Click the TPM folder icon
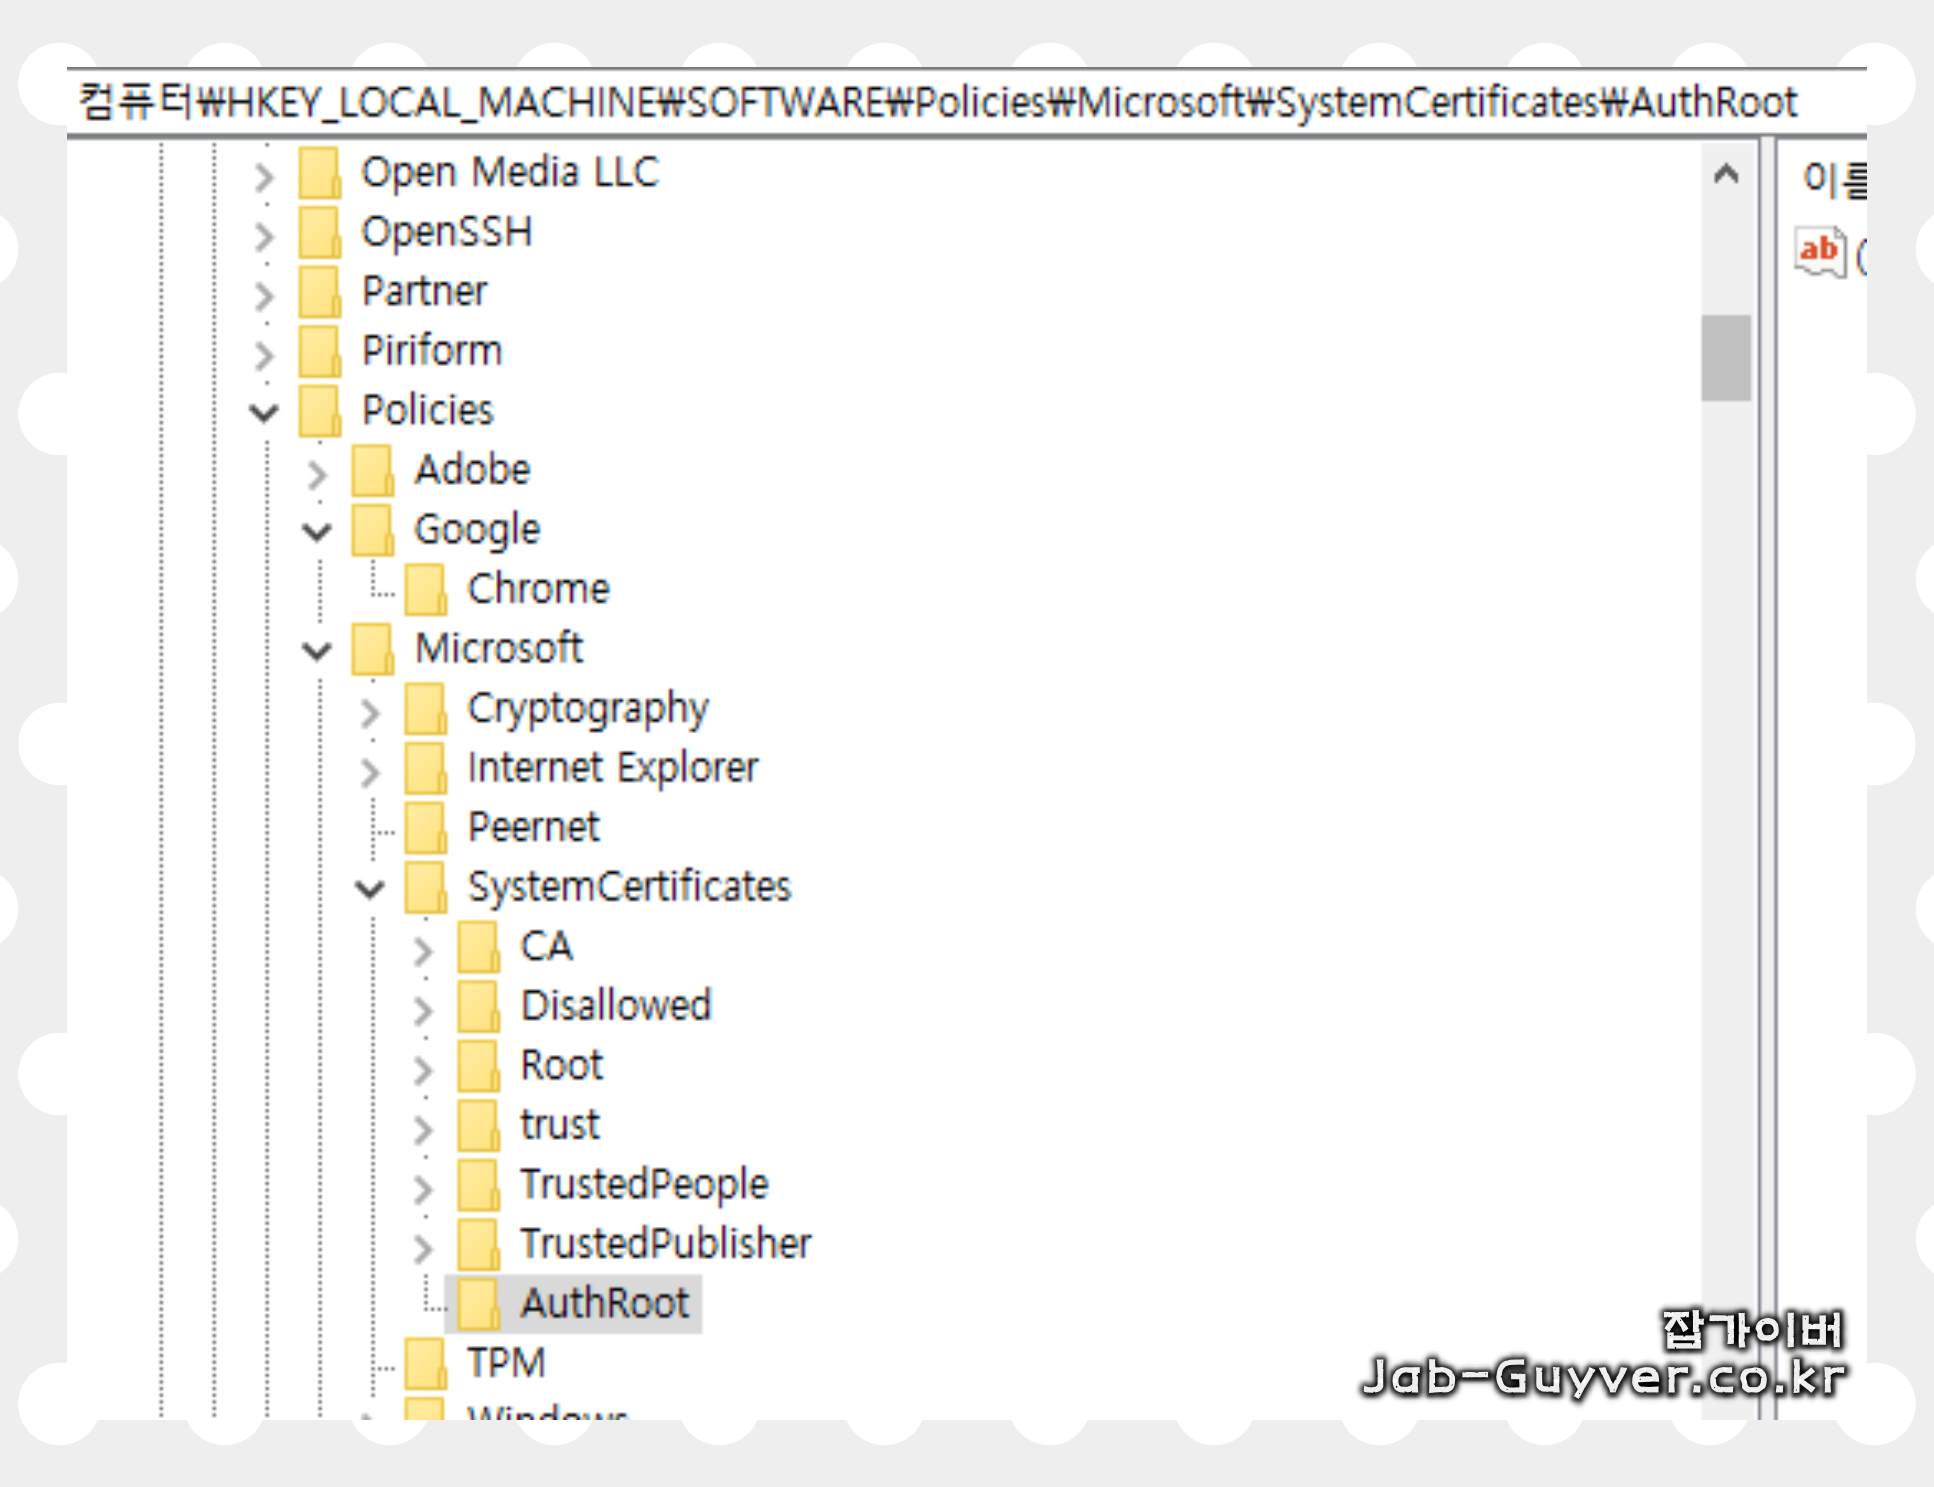 [425, 1363]
